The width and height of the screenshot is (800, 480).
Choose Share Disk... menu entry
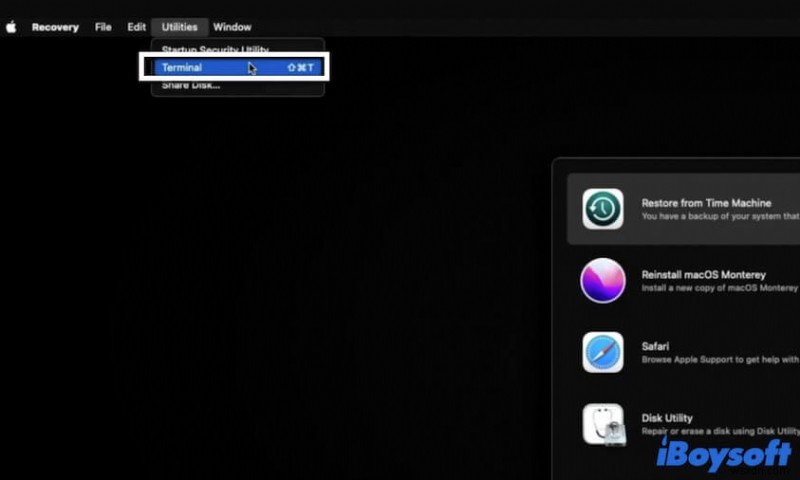[x=191, y=85]
